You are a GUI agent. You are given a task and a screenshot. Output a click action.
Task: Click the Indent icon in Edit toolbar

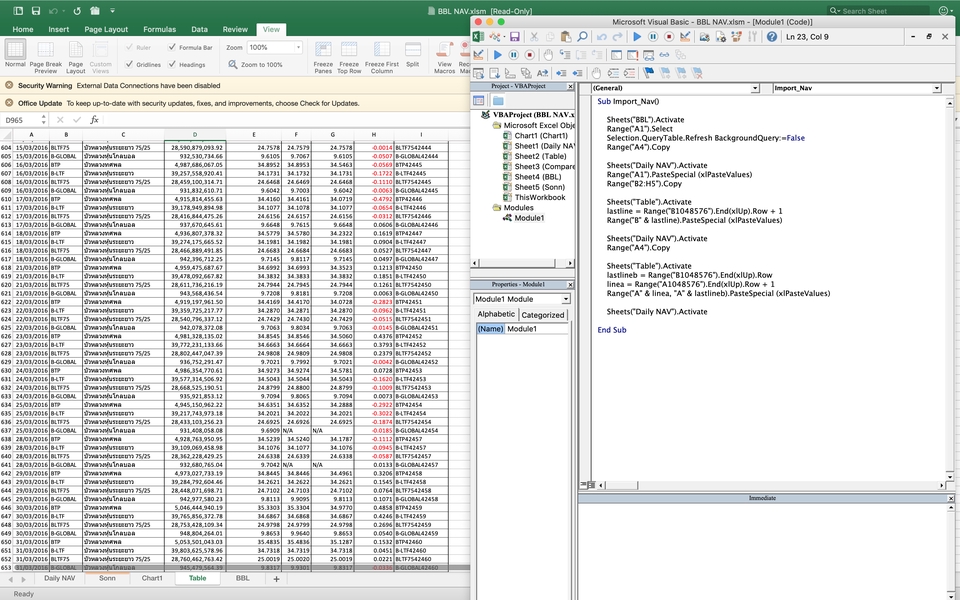(x=561, y=73)
